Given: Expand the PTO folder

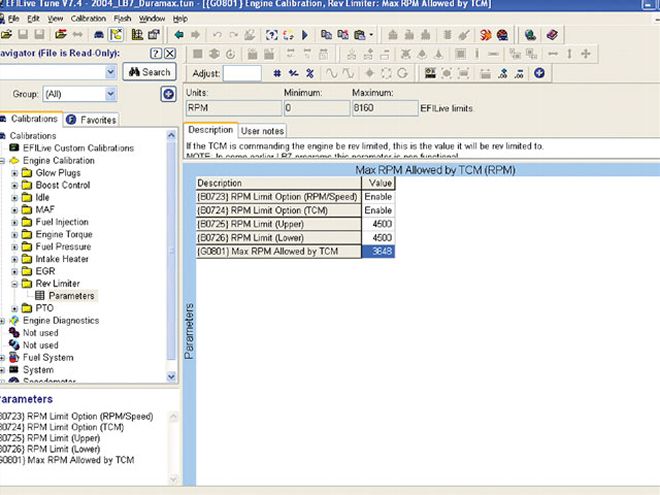Looking at the screenshot, I should coord(14,308).
